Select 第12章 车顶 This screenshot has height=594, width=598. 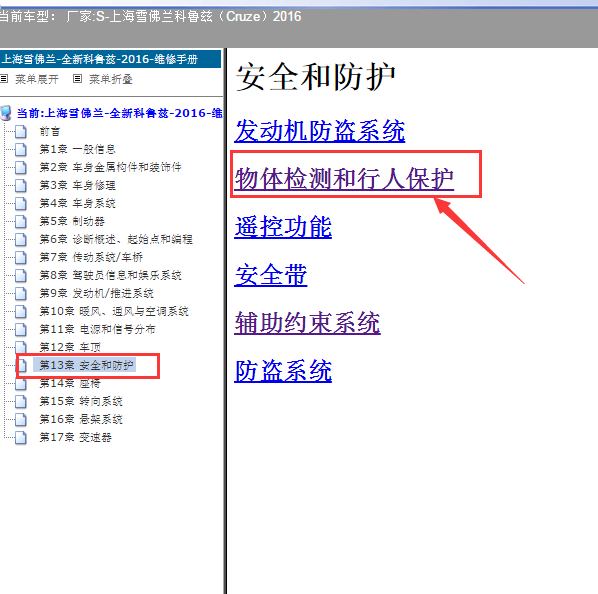click(70, 347)
